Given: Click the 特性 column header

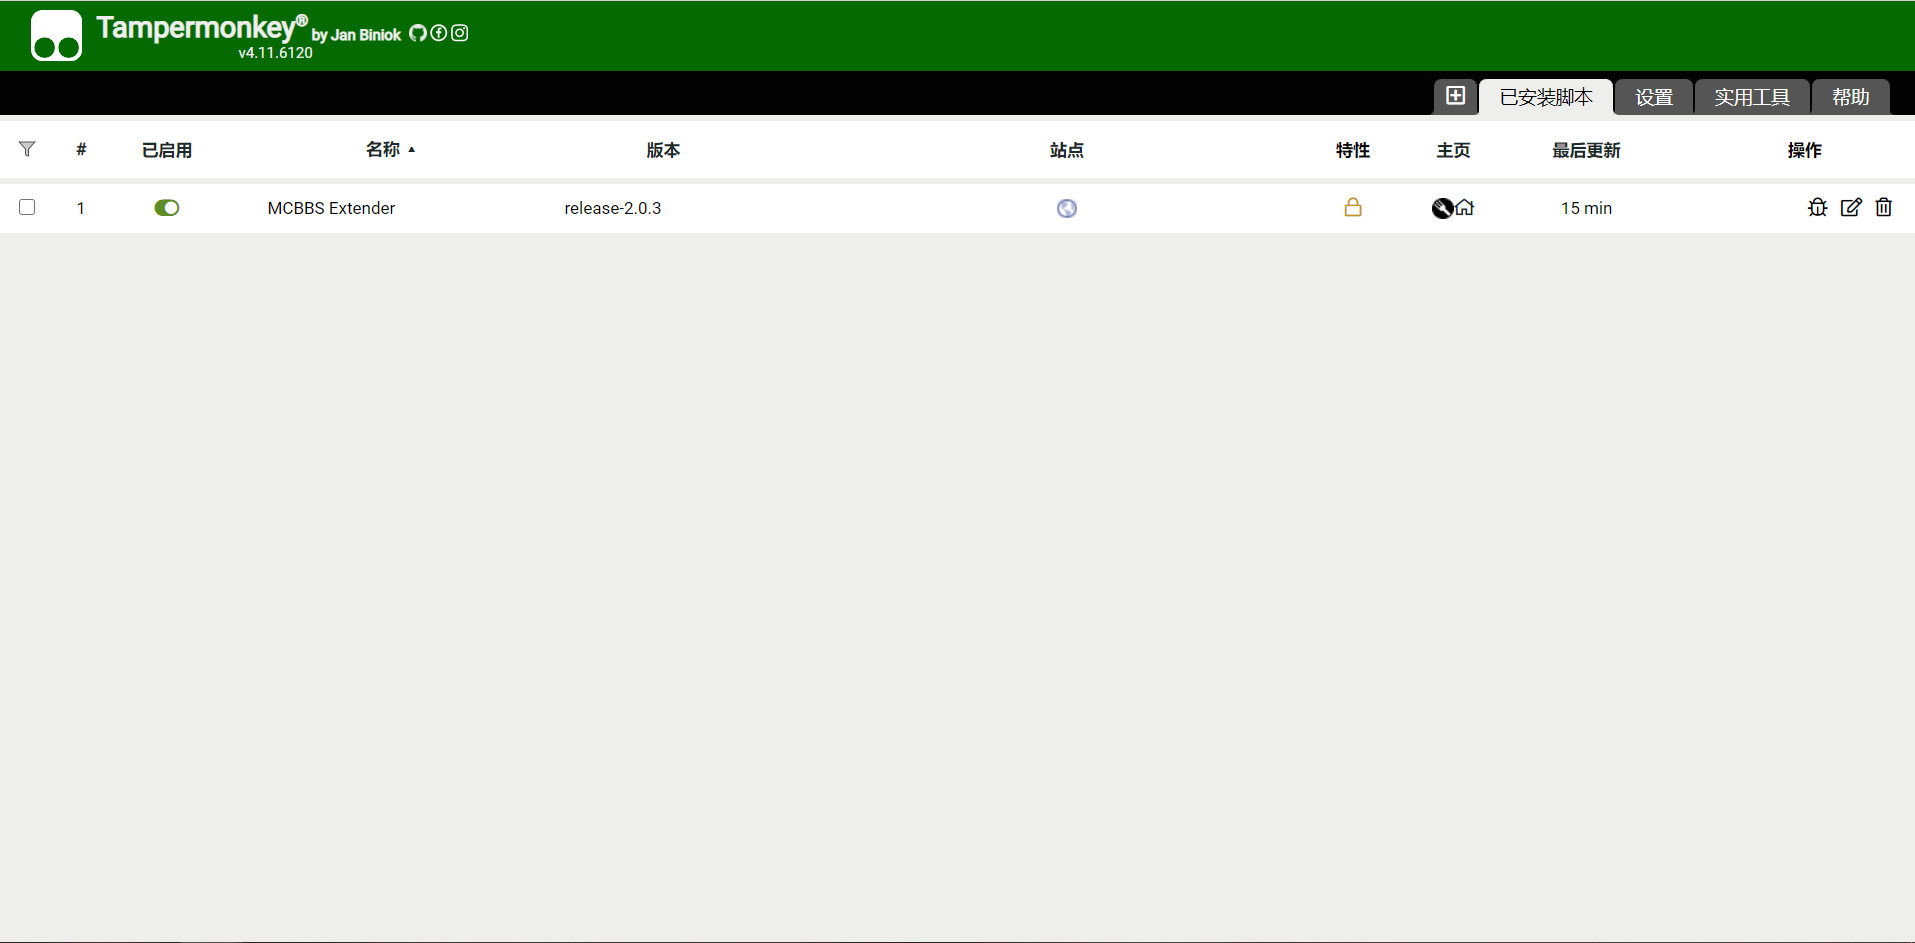Looking at the screenshot, I should click(1353, 150).
